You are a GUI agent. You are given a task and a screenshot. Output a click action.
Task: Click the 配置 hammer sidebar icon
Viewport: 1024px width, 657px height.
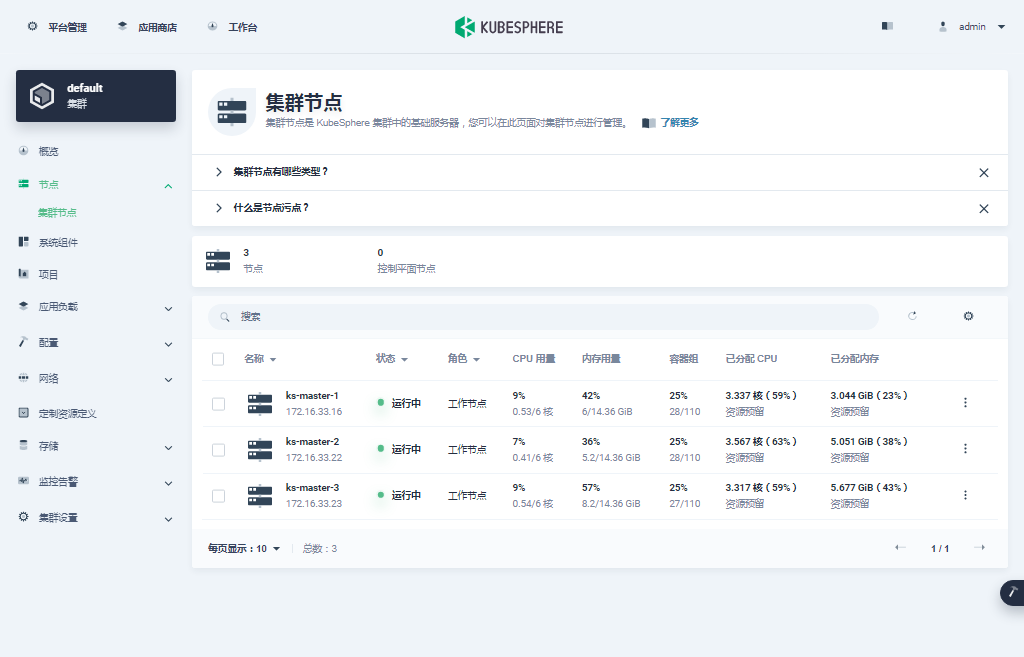tap(24, 341)
